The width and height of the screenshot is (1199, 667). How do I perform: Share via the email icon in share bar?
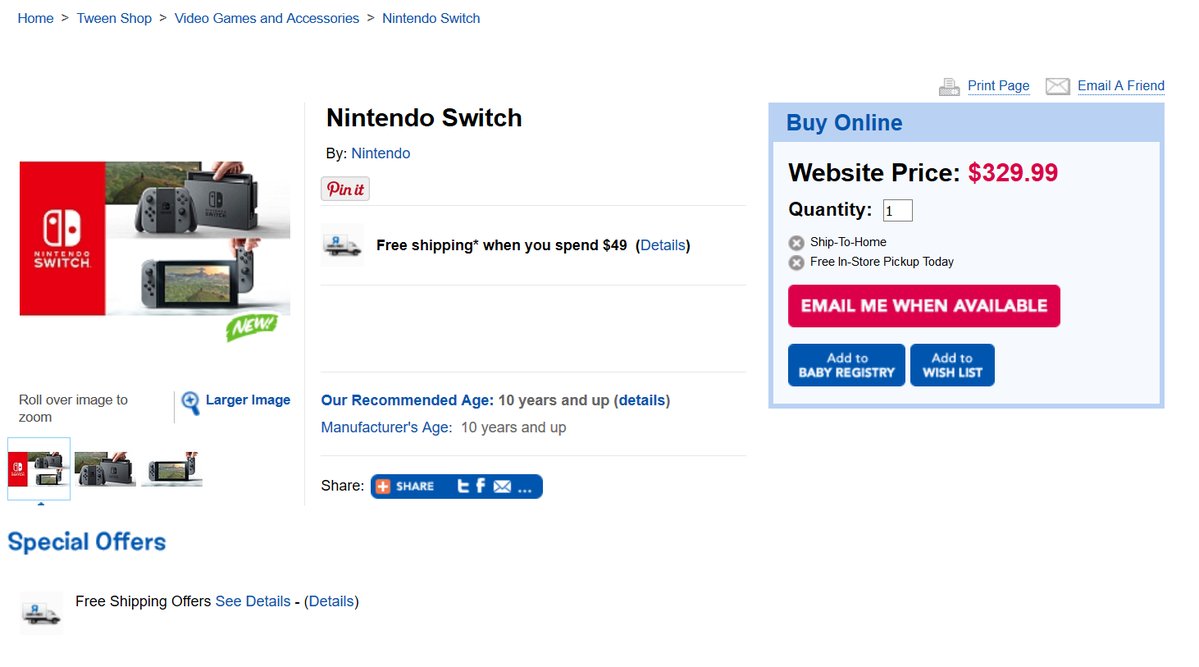click(502, 486)
